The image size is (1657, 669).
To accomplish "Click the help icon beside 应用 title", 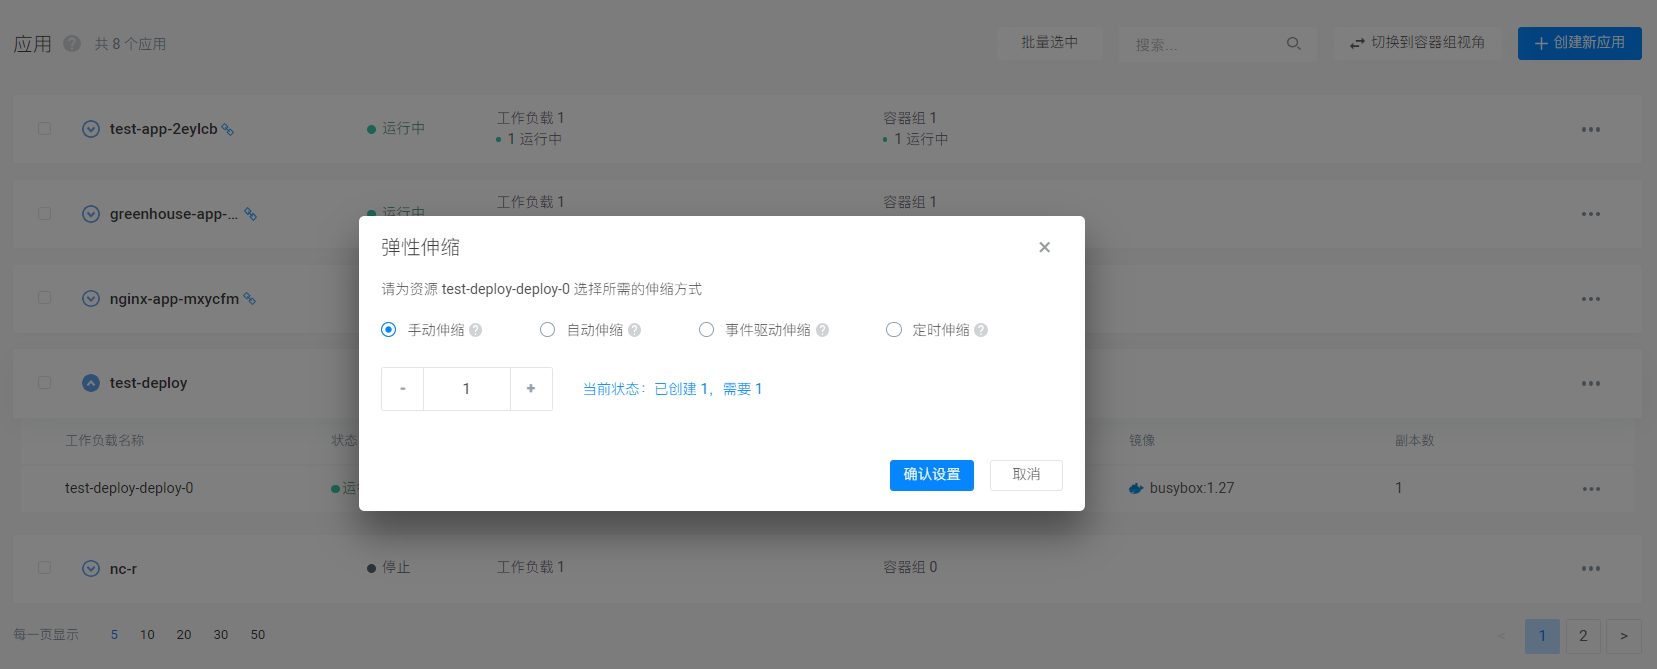I will [72, 44].
